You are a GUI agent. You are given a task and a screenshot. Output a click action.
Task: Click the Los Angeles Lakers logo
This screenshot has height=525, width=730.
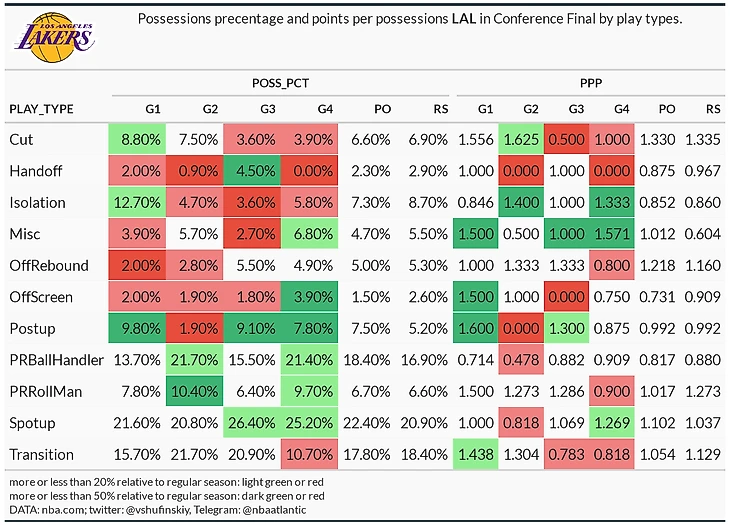[54, 37]
